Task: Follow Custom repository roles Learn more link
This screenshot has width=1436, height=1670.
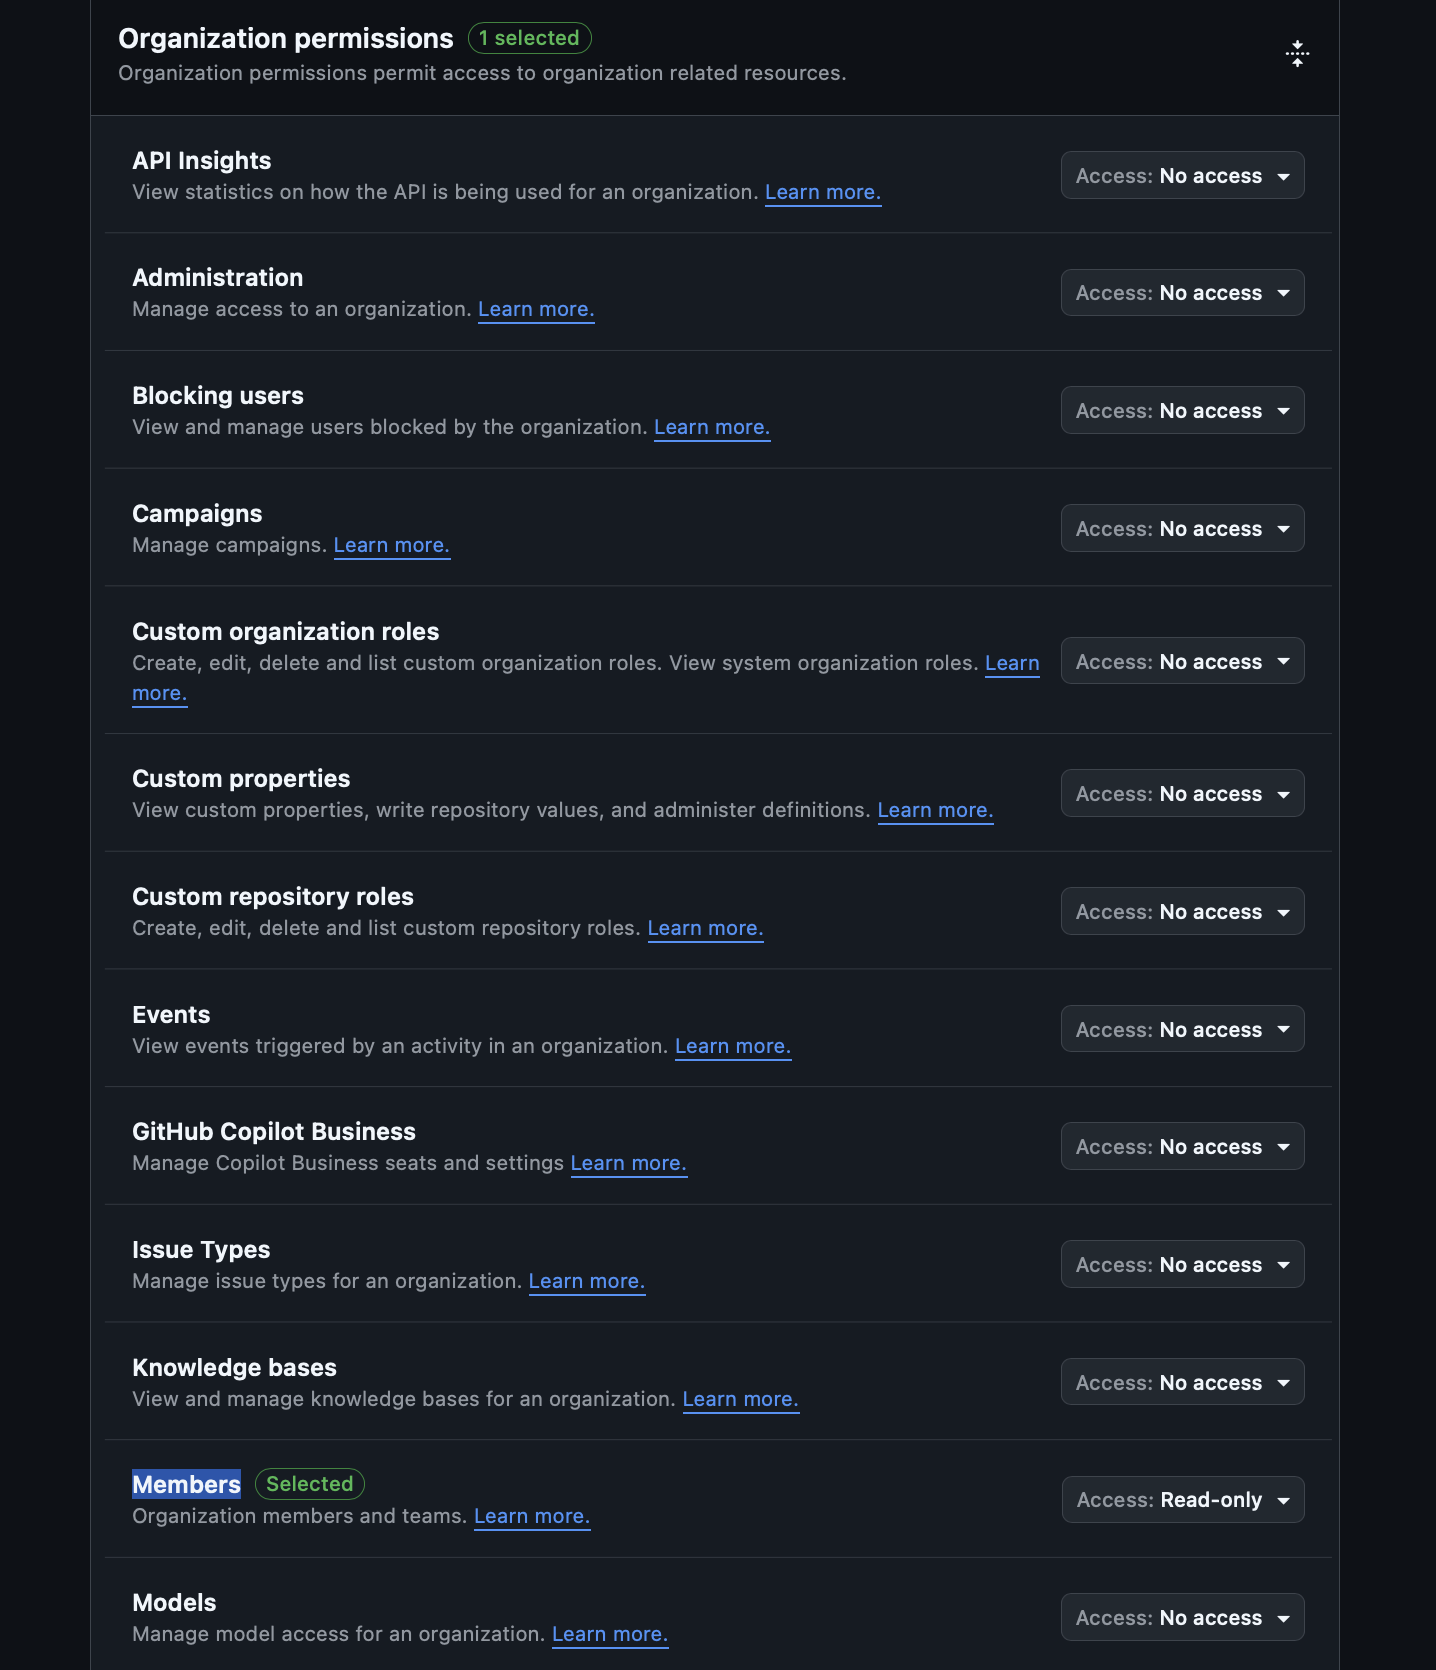Action: (705, 928)
